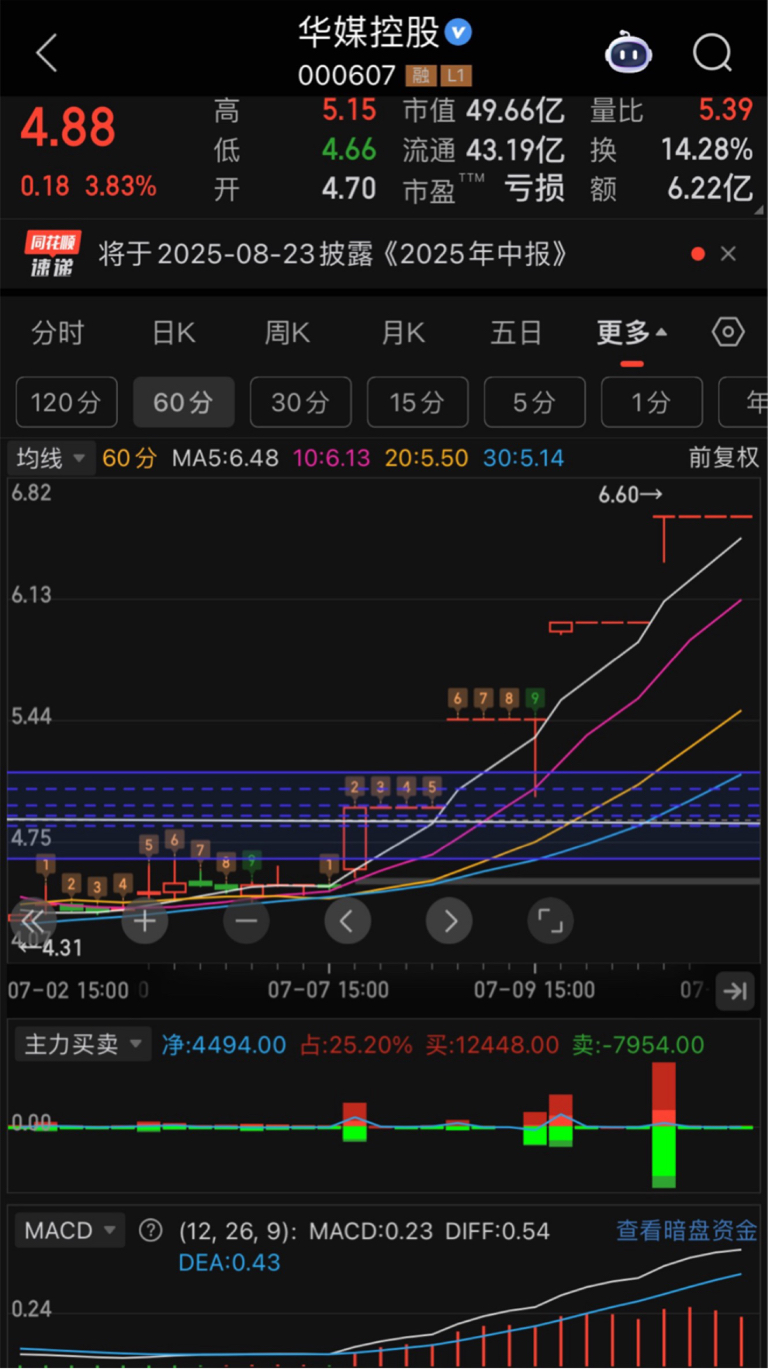Select the 60分 period button
The height and width of the screenshot is (1369, 768).
click(183, 402)
